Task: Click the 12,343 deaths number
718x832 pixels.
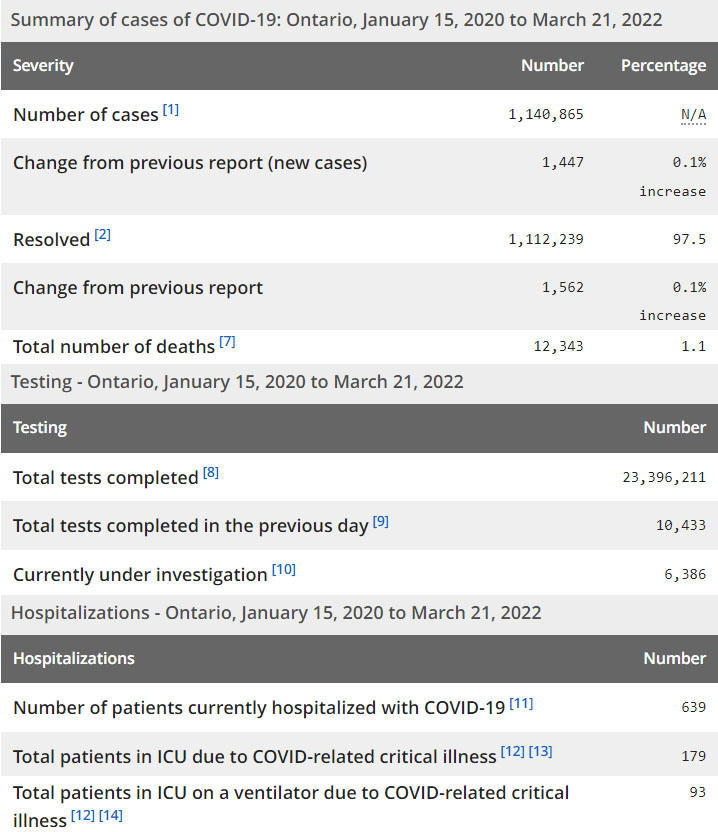Action: point(559,347)
